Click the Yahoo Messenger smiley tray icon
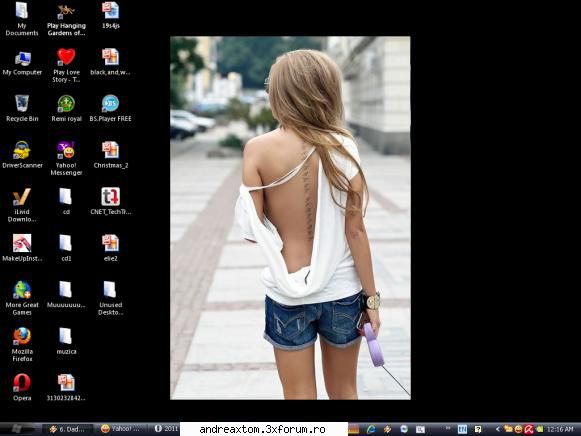This screenshot has width=581, height=436. (518, 429)
